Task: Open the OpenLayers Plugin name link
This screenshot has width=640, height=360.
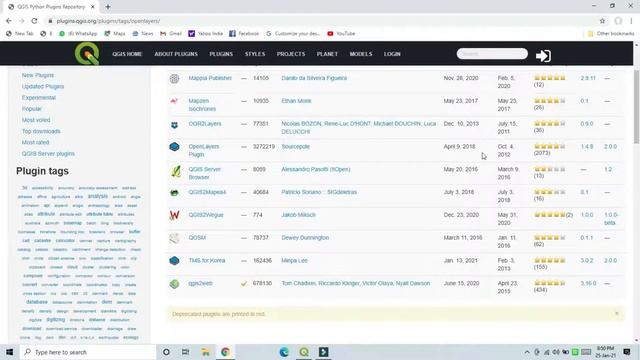Action: click(x=203, y=150)
